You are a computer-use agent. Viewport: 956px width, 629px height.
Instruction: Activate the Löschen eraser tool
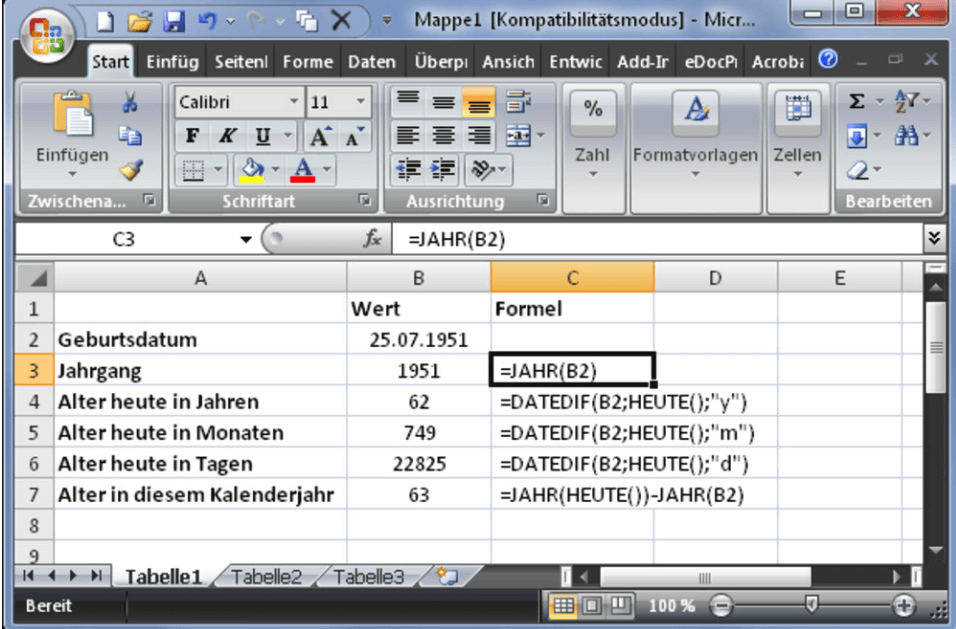(x=857, y=170)
